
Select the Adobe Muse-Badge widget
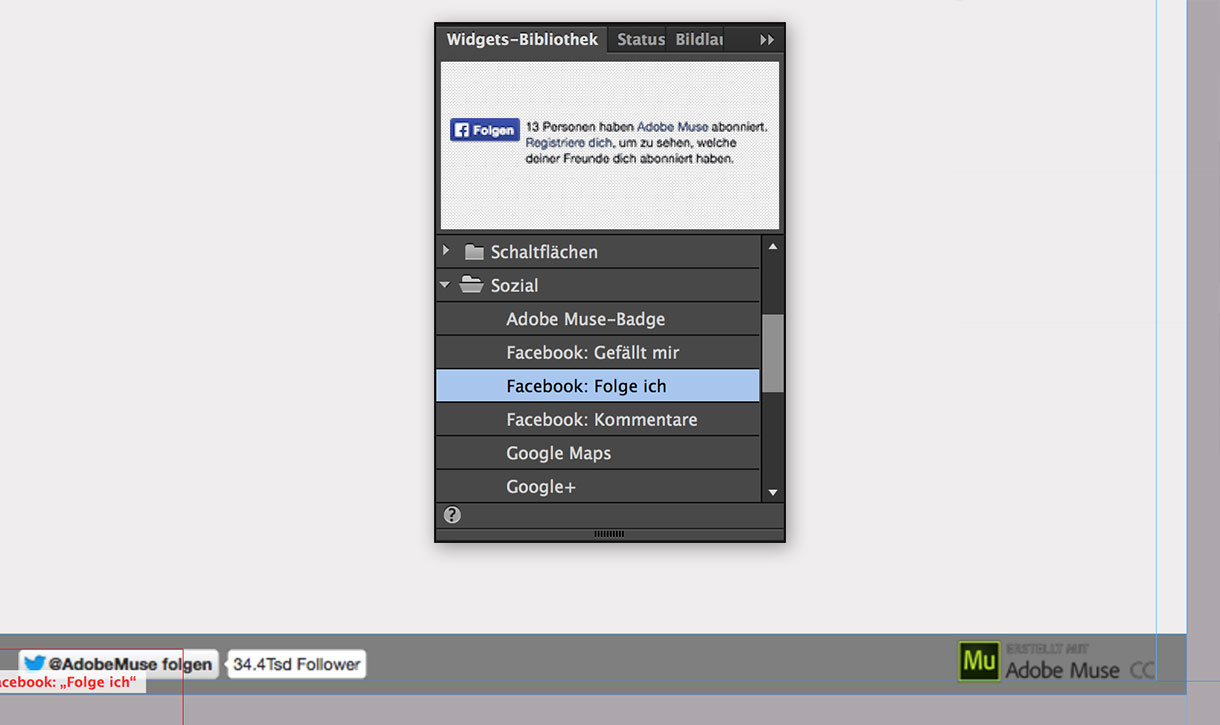coord(598,319)
